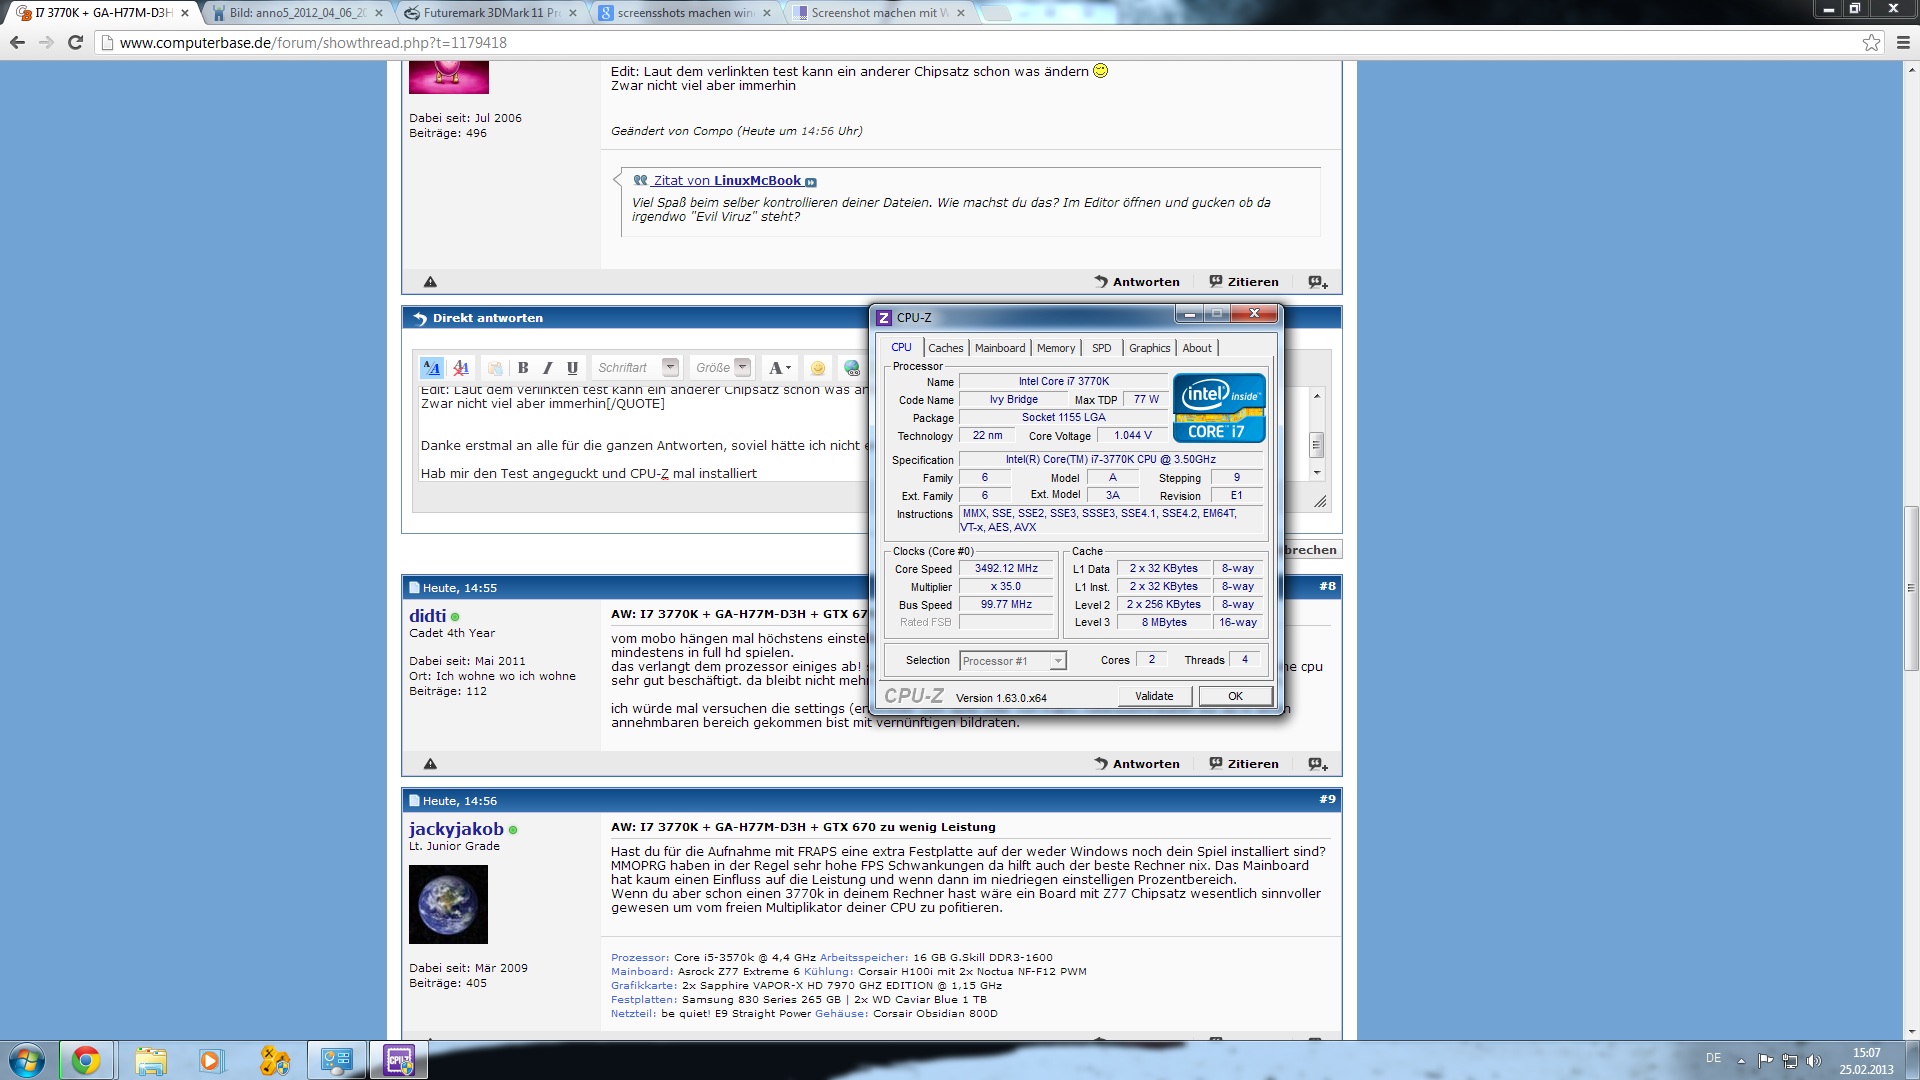Insert a smiley via smiley icon
The height and width of the screenshot is (1080, 1920).
click(817, 368)
